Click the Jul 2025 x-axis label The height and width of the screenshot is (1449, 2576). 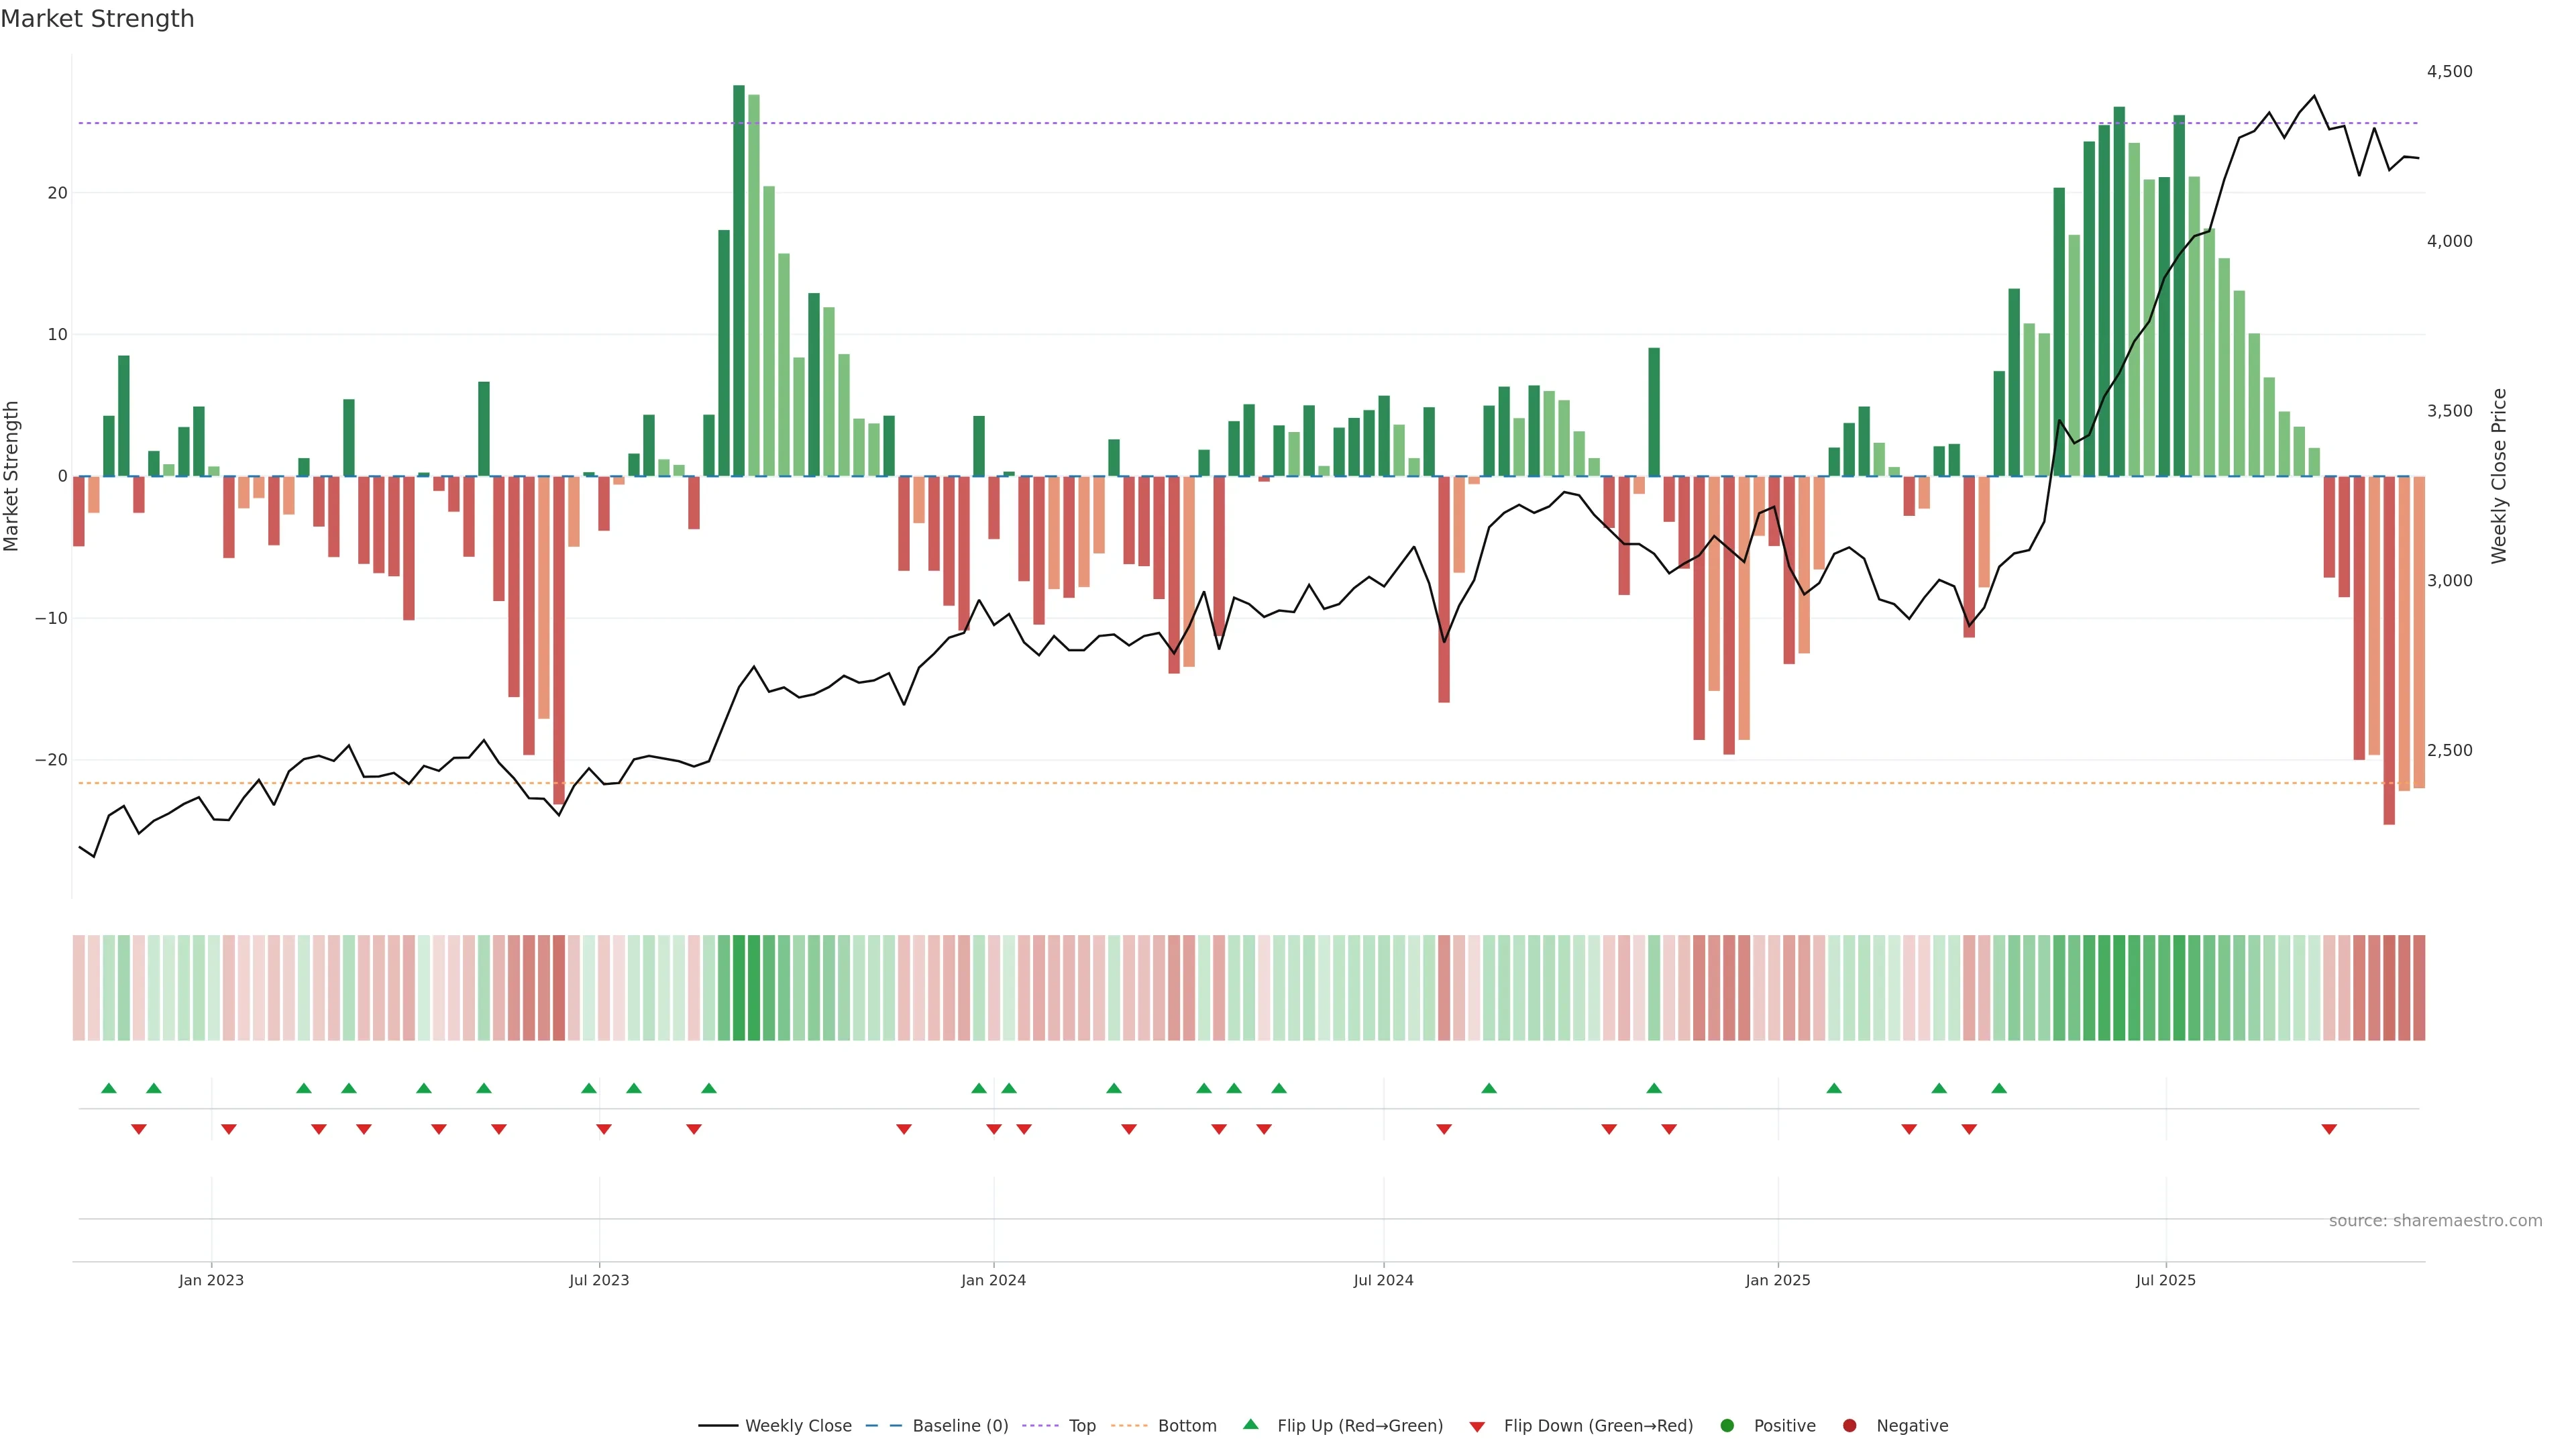click(2165, 1280)
